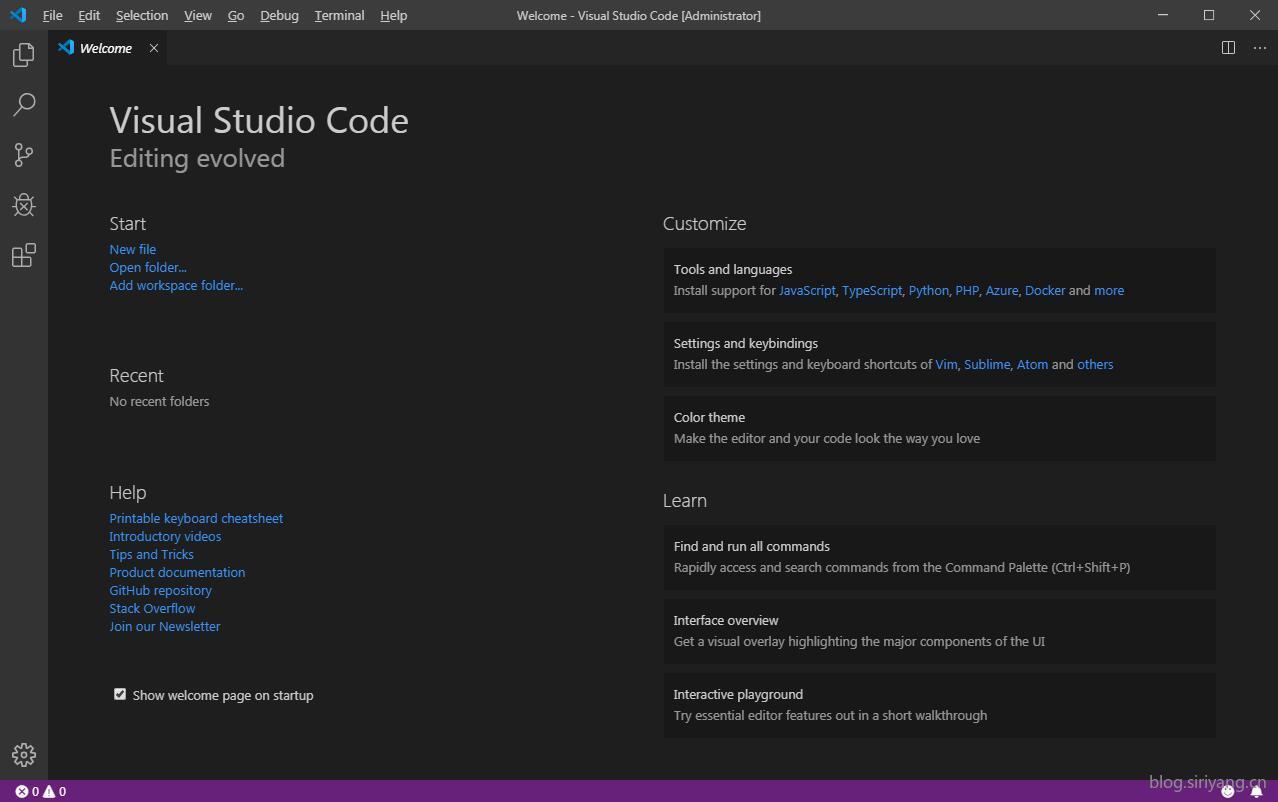This screenshot has width=1278, height=802.
Task: Click the Split Editor icon
Action: point(1228,48)
